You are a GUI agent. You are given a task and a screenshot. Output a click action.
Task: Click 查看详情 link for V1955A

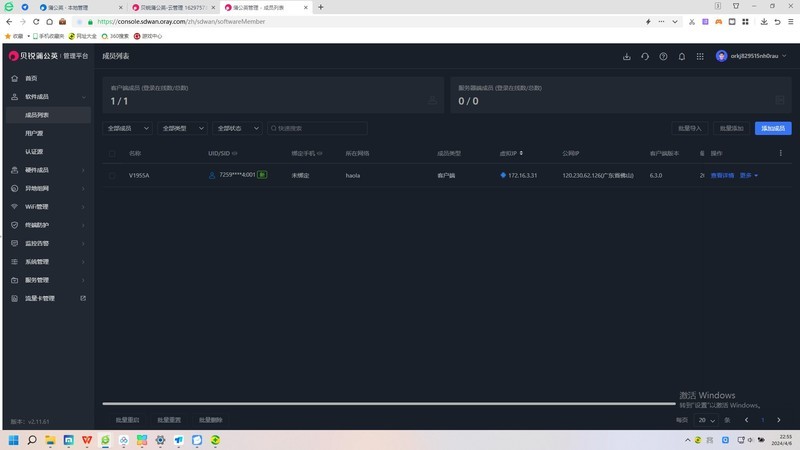pos(722,176)
